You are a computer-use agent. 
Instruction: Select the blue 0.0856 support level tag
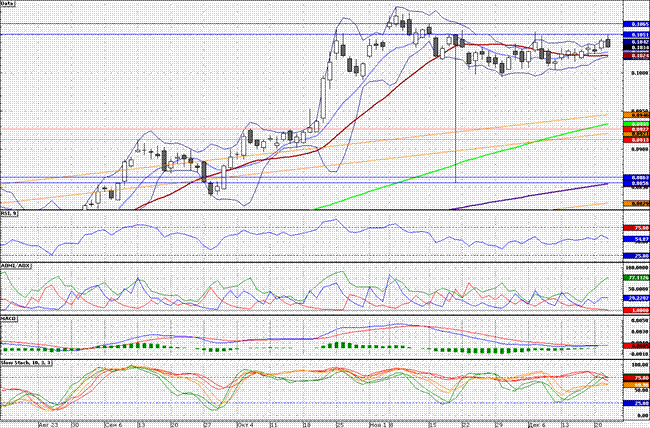tap(636, 183)
